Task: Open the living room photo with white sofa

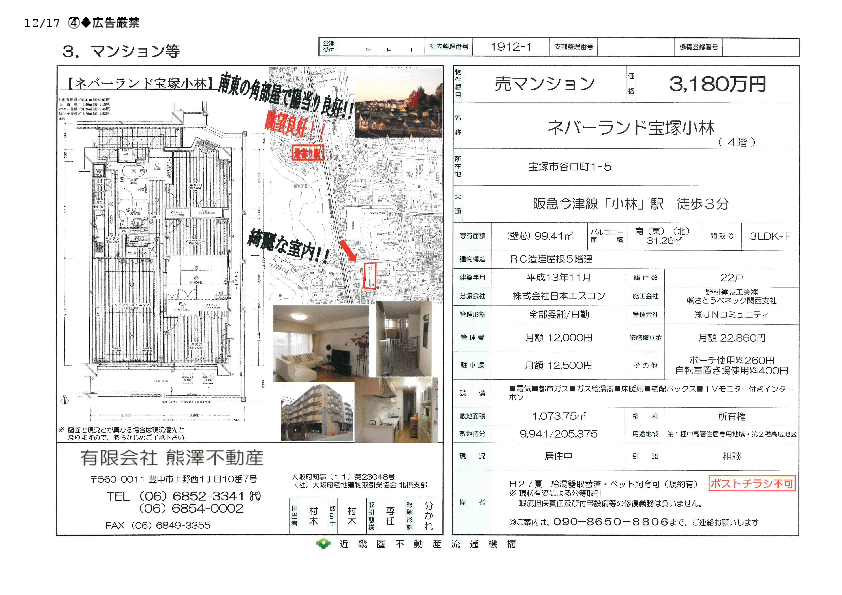Action: coord(319,338)
